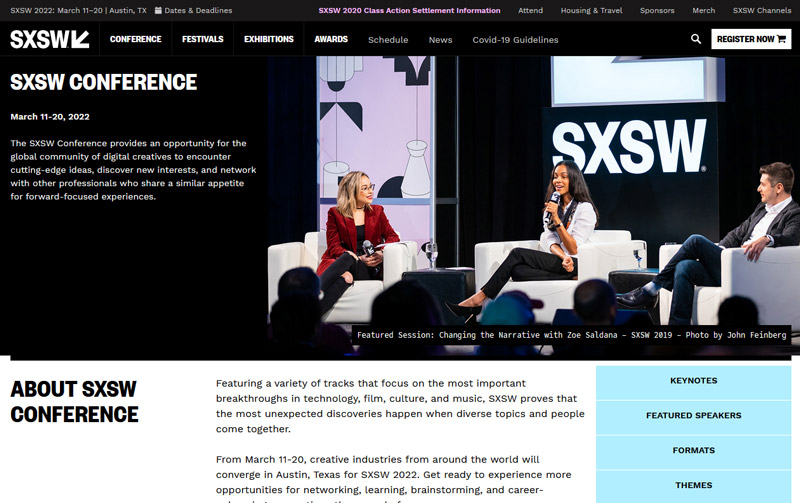This screenshot has width=800, height=503.
Task: Click the About SXSW Conference heading
Action: click(74, 402)
